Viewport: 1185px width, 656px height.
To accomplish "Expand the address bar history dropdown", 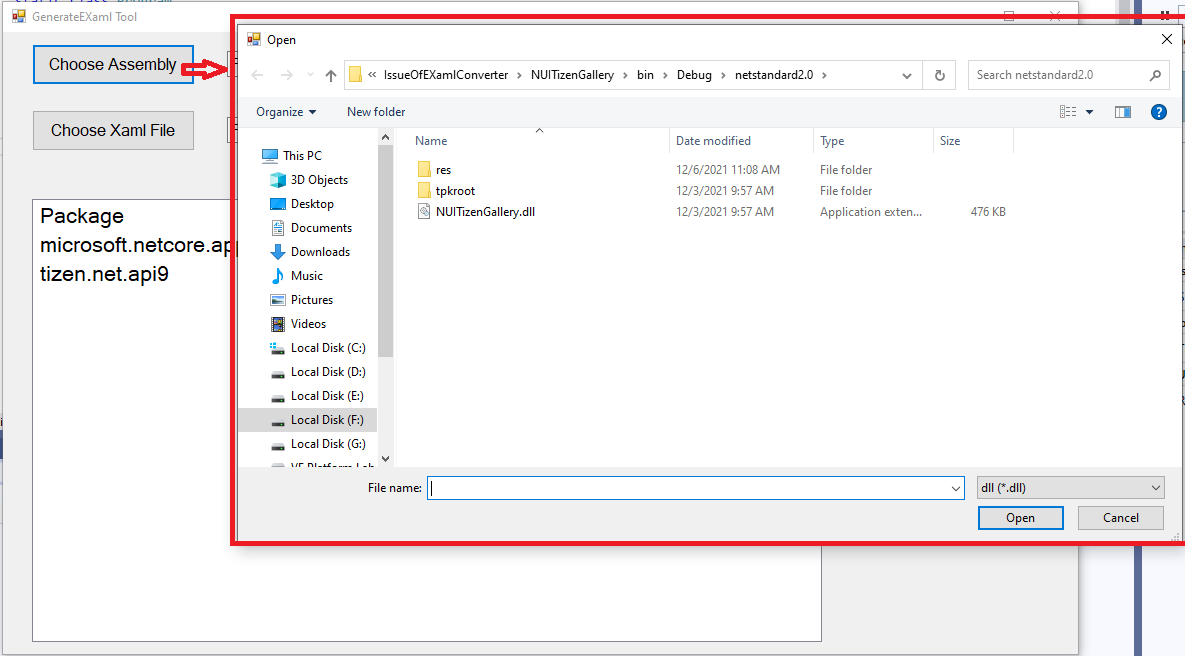I will pyautogui.click(x=907, y=75).
